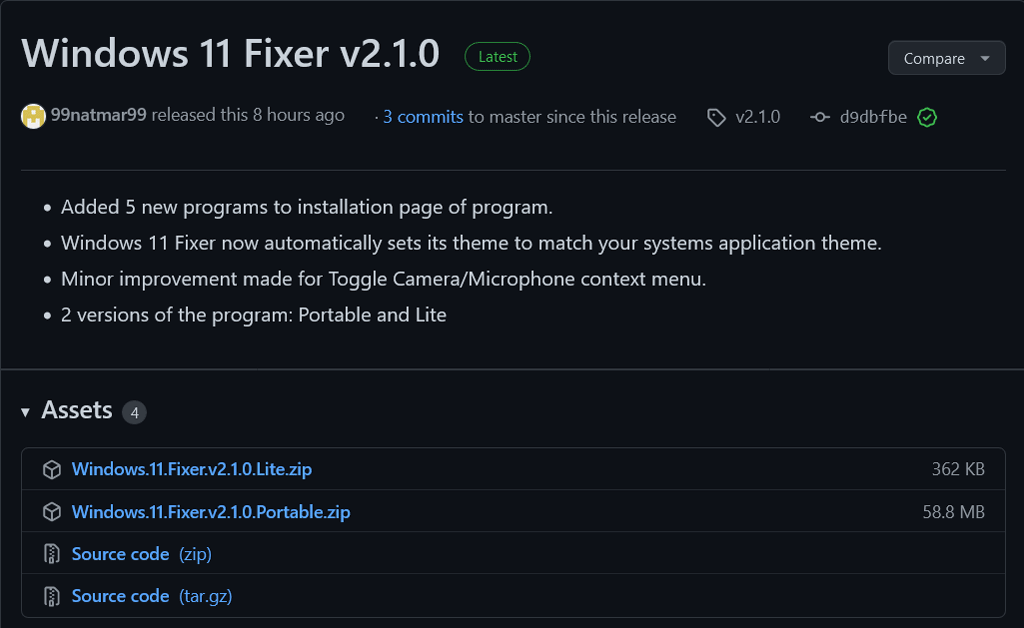Viewport: 1024px width, 628px height.
Task: Click the file icon for Source code zip
Action: tap(52, 554)
